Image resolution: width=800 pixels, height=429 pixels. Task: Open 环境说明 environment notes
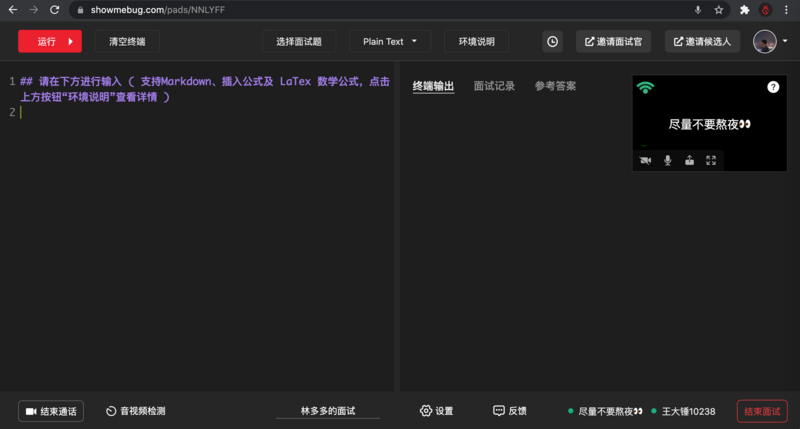[x=477, y=41]
